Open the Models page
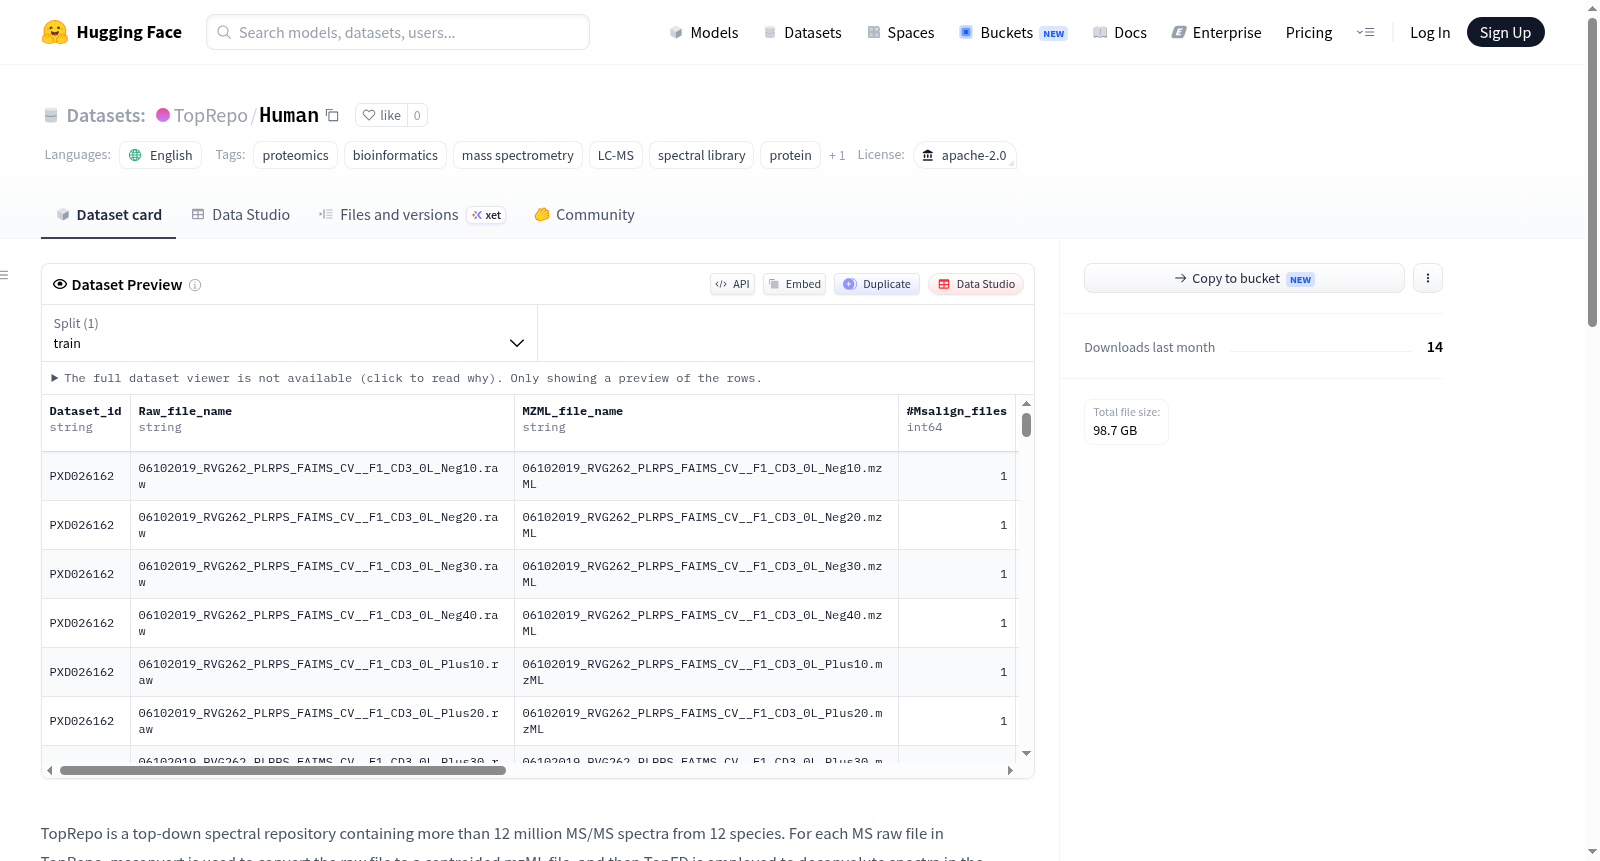This screenshot has height=861, width=1600. (x=704, y=32)
